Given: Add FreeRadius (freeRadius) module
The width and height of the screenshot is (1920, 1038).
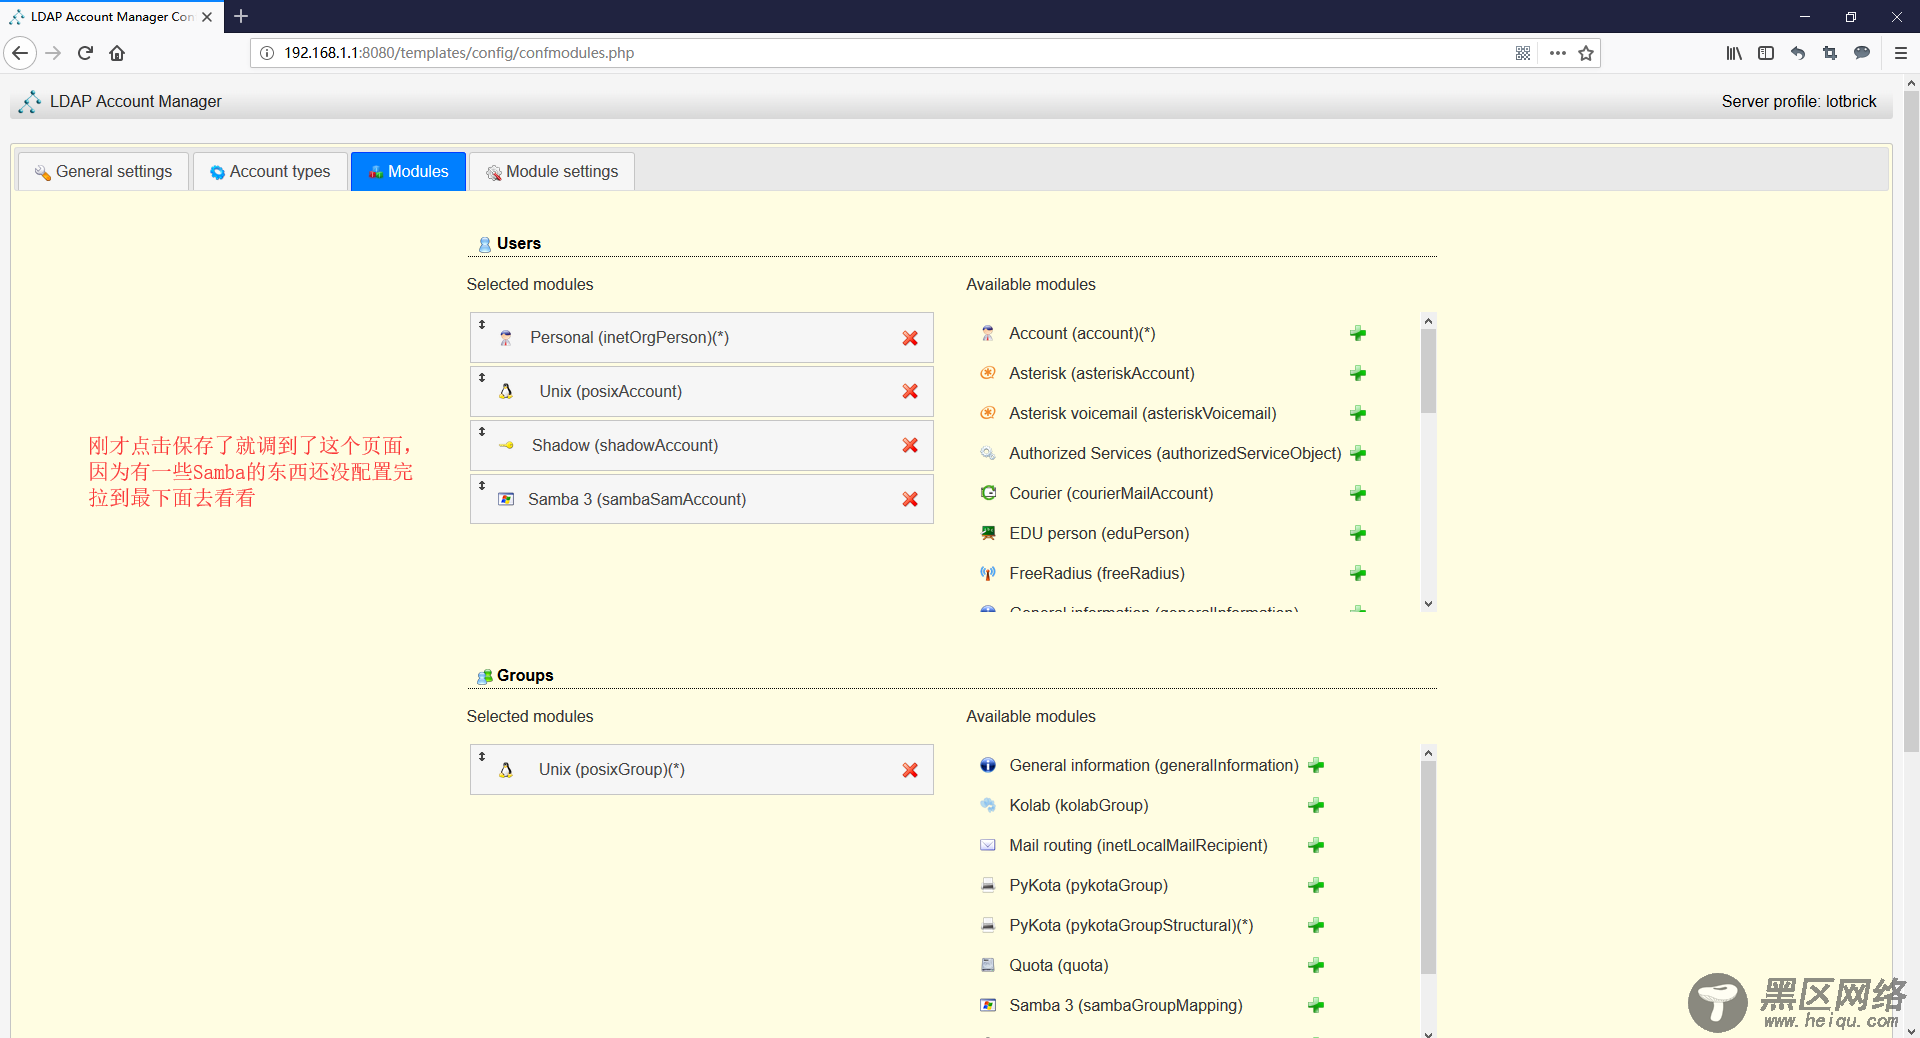Looking at the screenshot, I should coord(1358,573).
